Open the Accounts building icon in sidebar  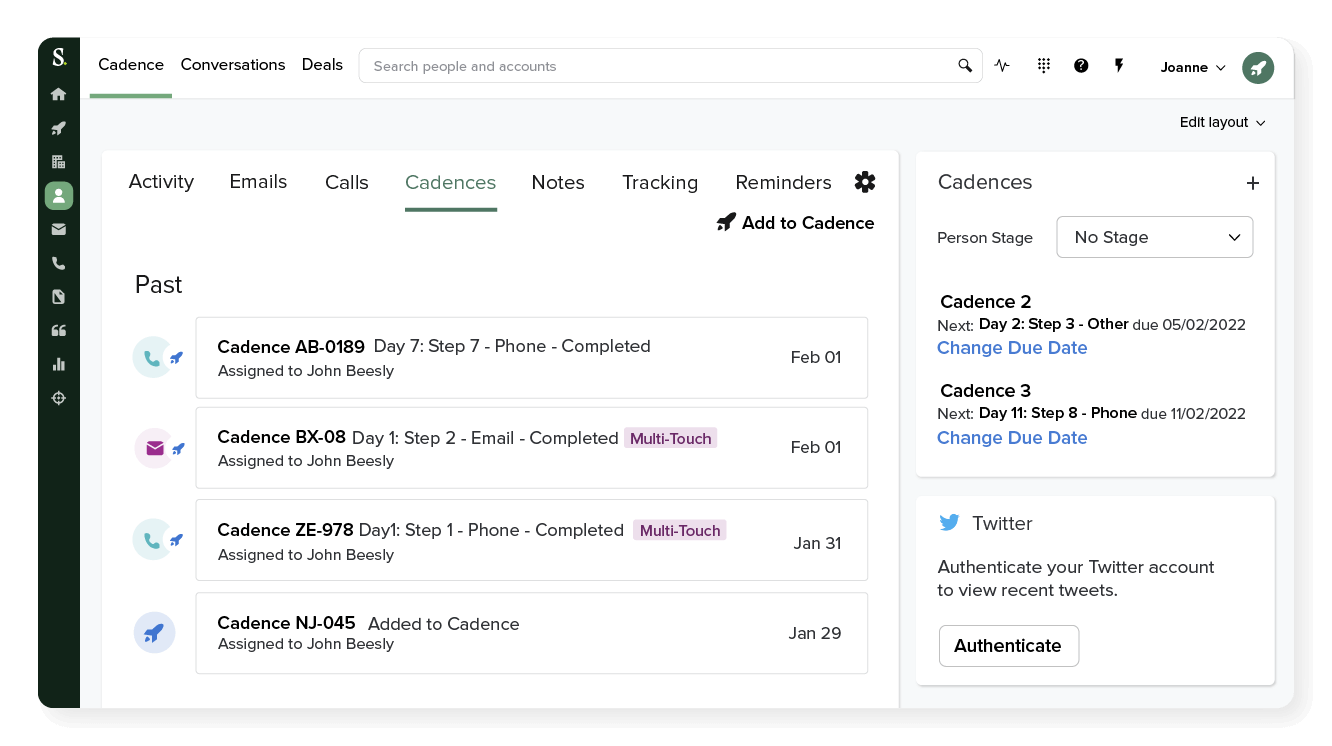[x=58, y=161]
